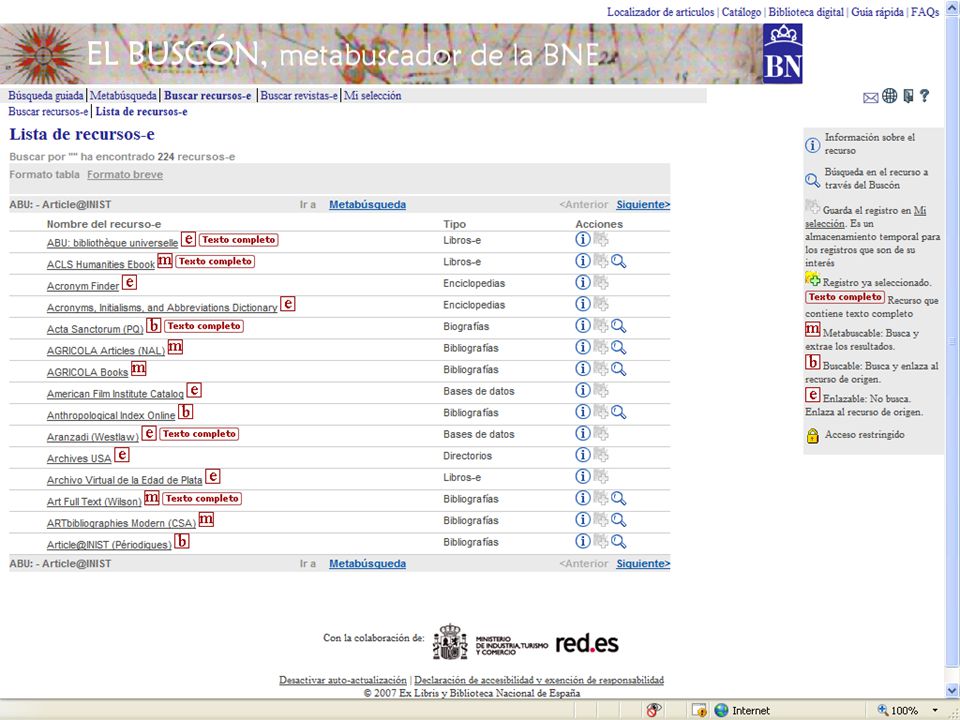Open Acta Sanctorum (PQ) resource

coord(95,329)
